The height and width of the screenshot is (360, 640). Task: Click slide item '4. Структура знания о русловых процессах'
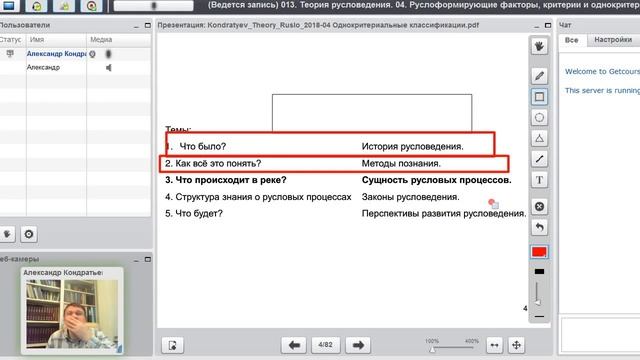coord(258,197)
